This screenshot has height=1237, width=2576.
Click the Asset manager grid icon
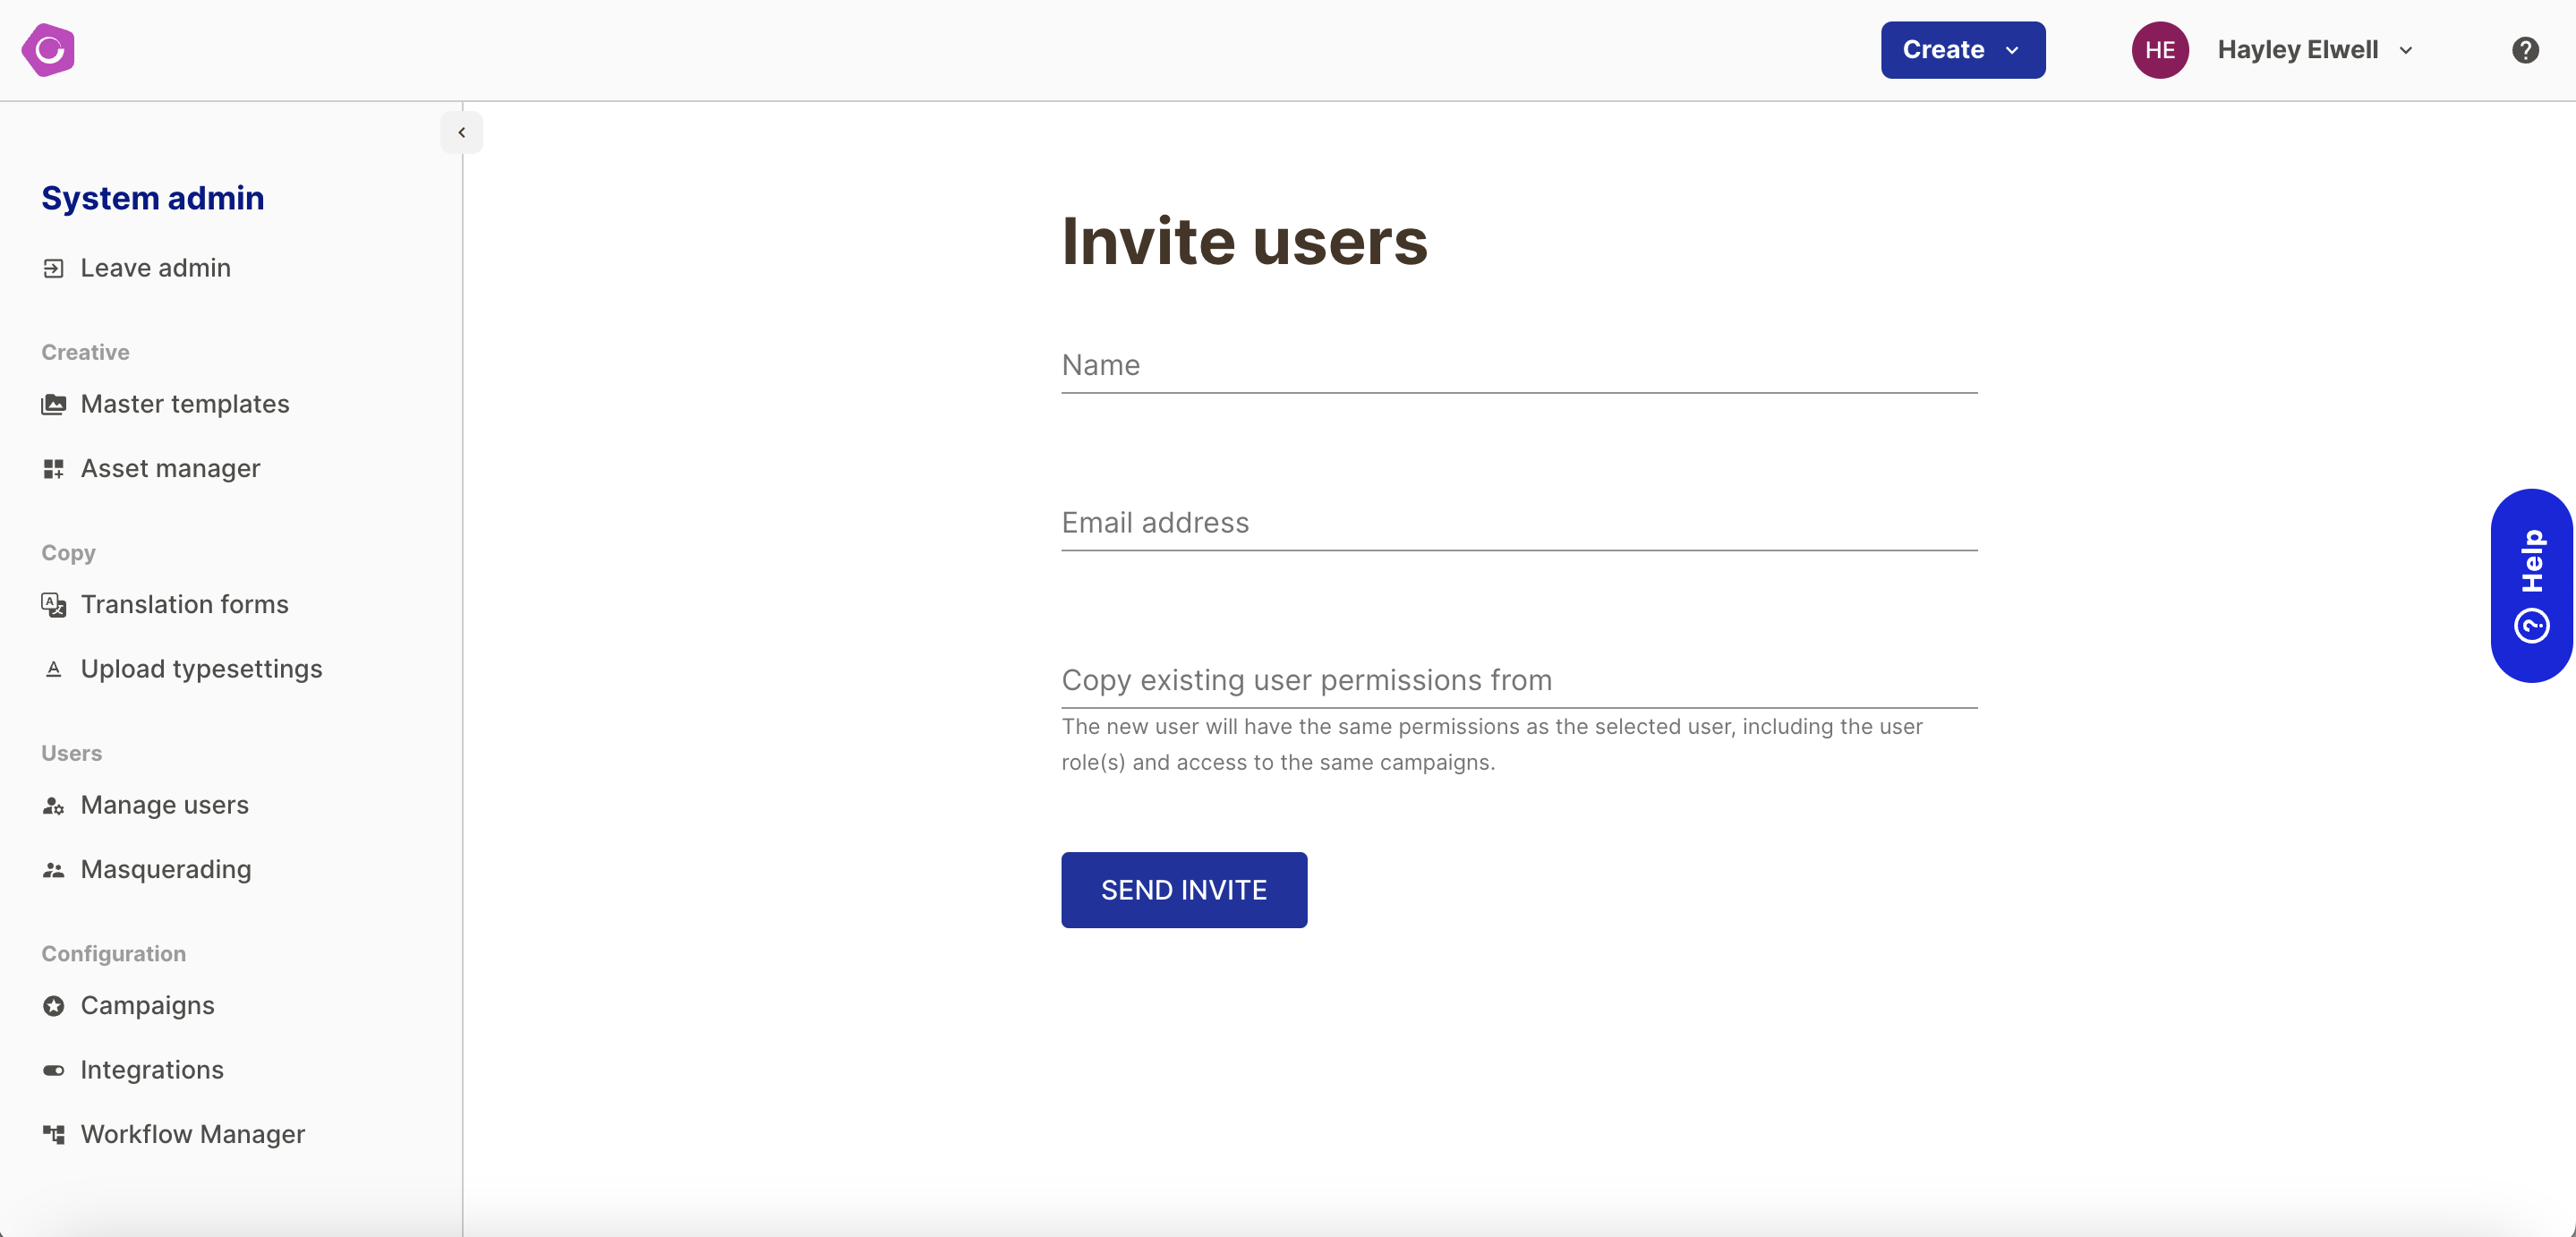(x=54, y=469)
